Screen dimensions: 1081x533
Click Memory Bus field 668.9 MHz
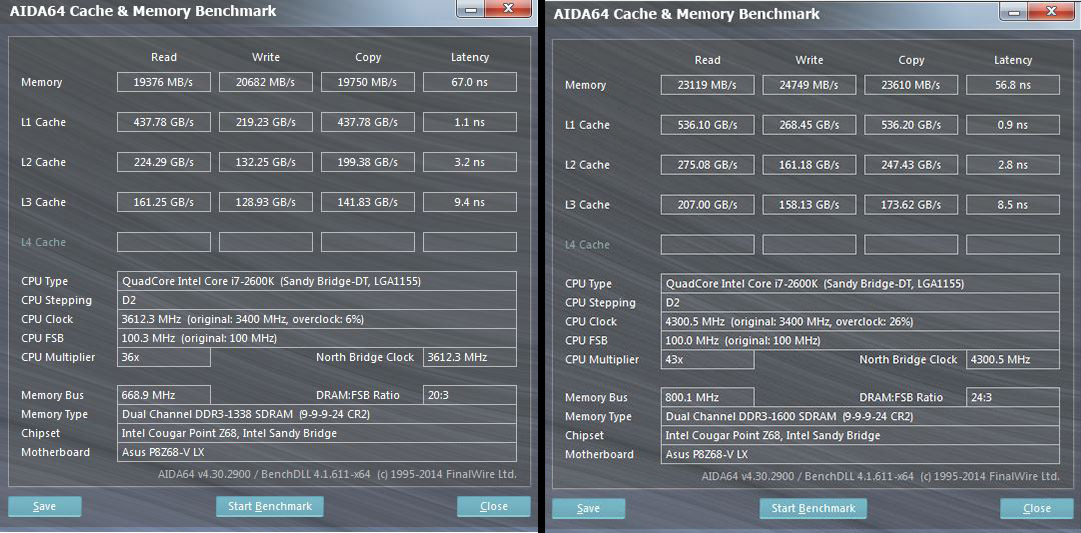(163, 395)
